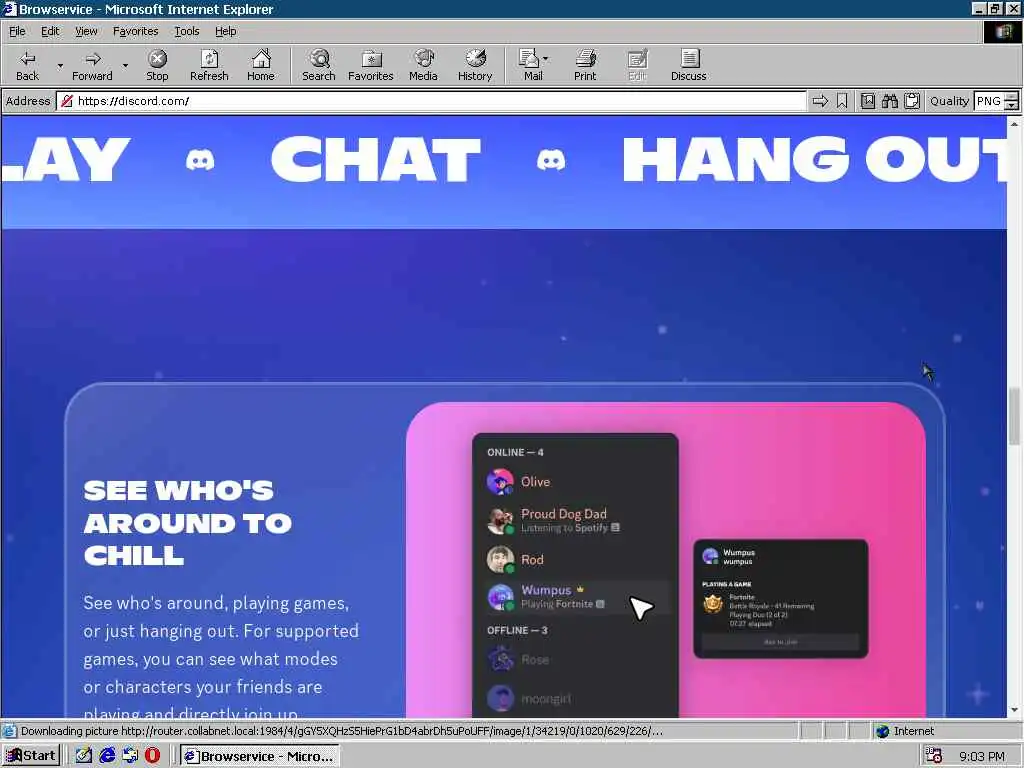Open the Forward history dropdown arrow
Viewport: 1024px width, 768px height.
tap(125, 65)
